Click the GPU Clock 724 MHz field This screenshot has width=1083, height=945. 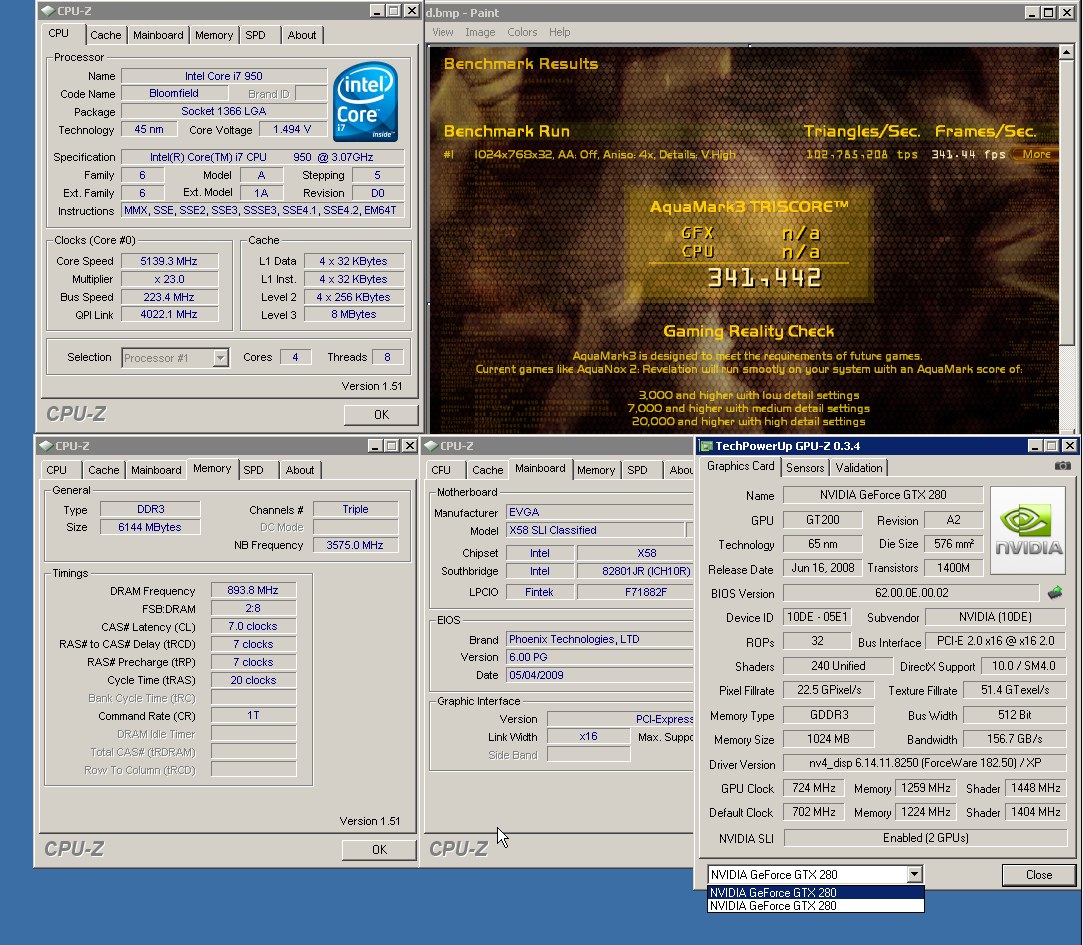[814, 788]
